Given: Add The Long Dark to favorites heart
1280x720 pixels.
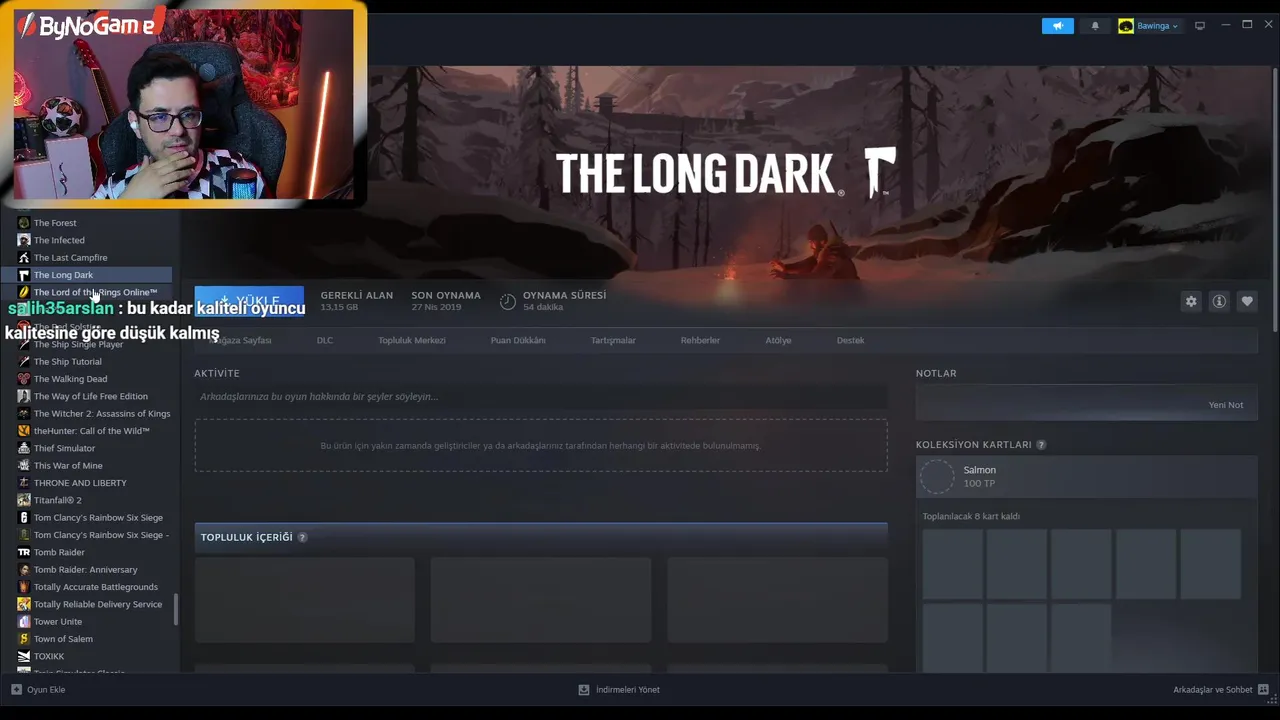Looking at the screenshot, I should (x=1247, y=301).
